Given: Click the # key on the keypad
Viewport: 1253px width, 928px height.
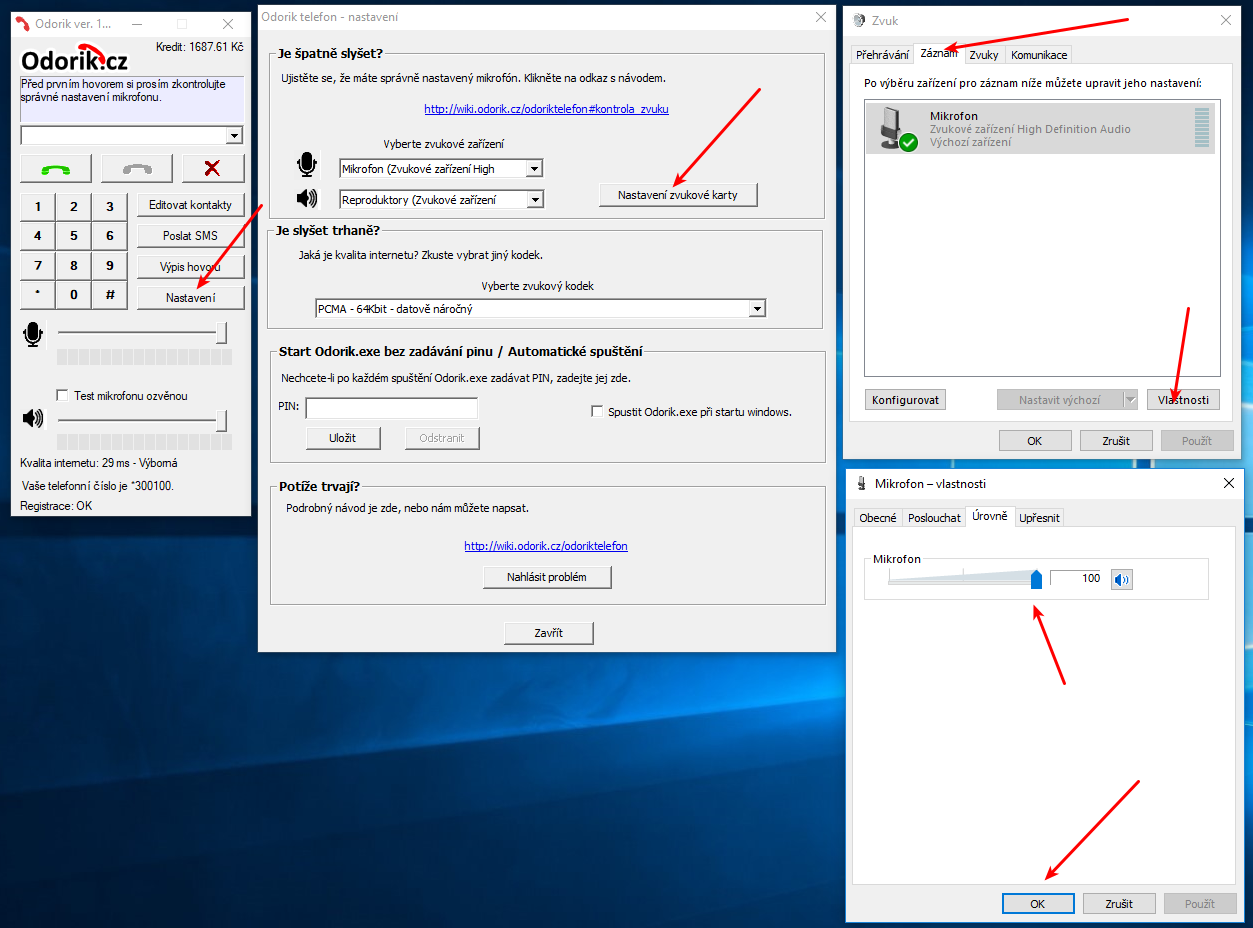Looking at the screenshot, I should click(110, 295).
